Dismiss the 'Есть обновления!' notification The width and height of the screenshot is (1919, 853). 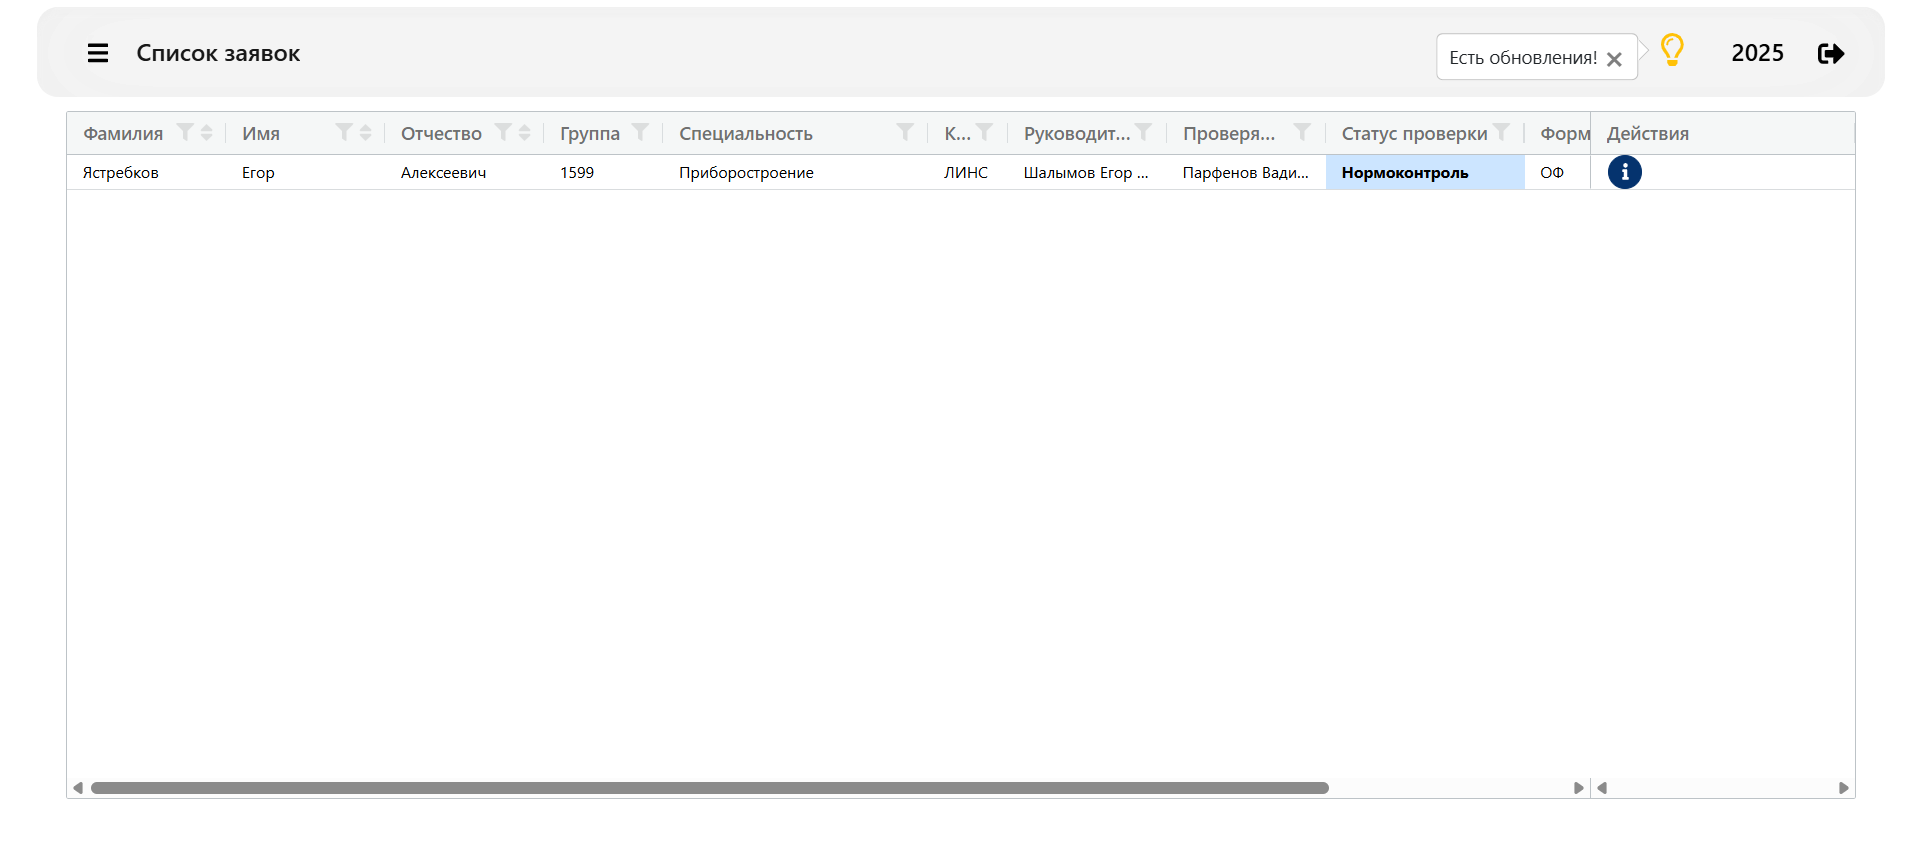tap(1614, 59)
